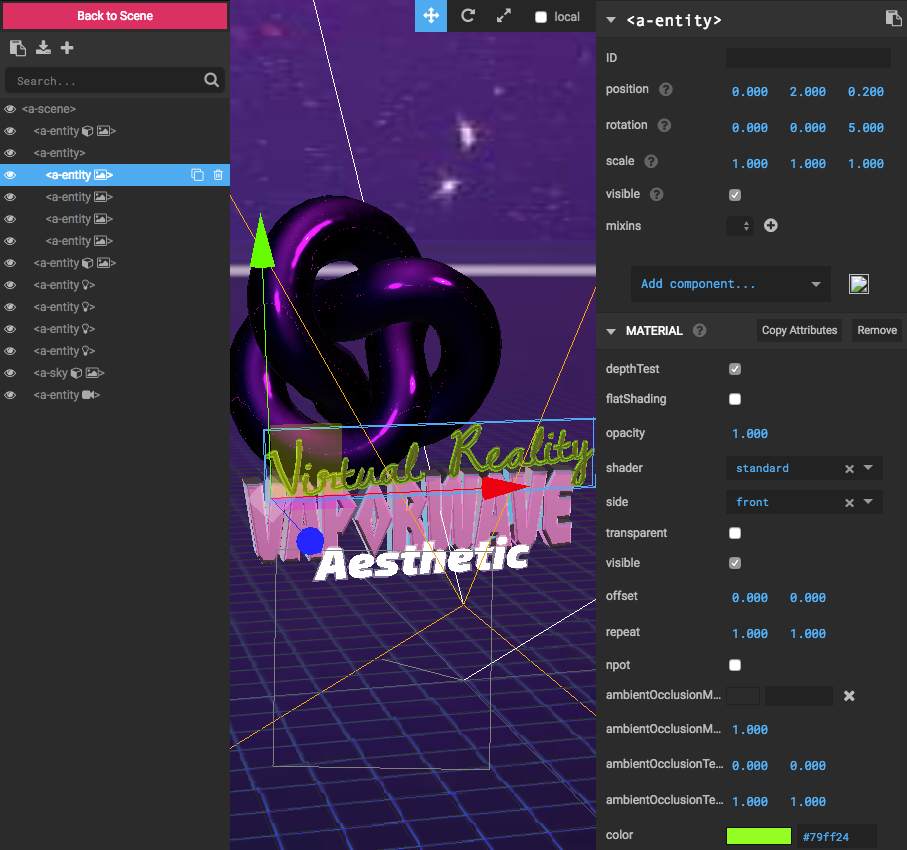Collapse the MATERIAL component section
The height and width of the screenshot is (850, 907).
click(x=612, y=331)
